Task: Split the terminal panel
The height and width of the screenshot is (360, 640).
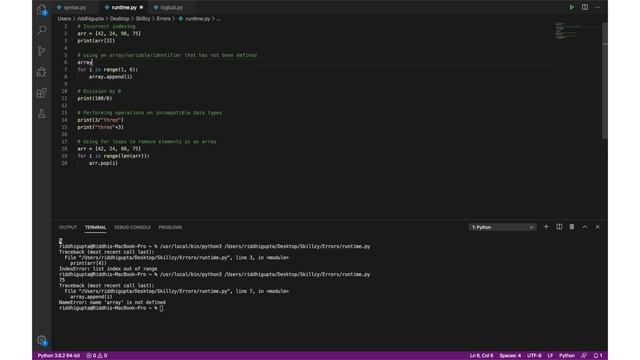Action: [559, 227]
